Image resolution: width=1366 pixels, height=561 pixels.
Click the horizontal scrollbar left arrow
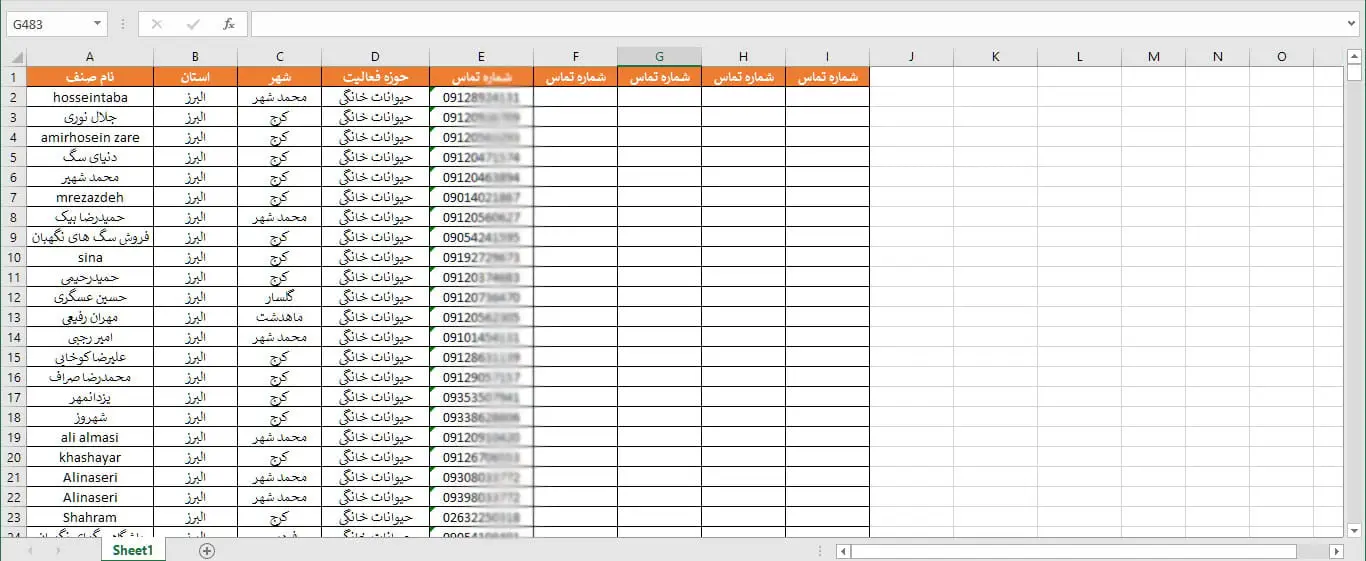843,551
